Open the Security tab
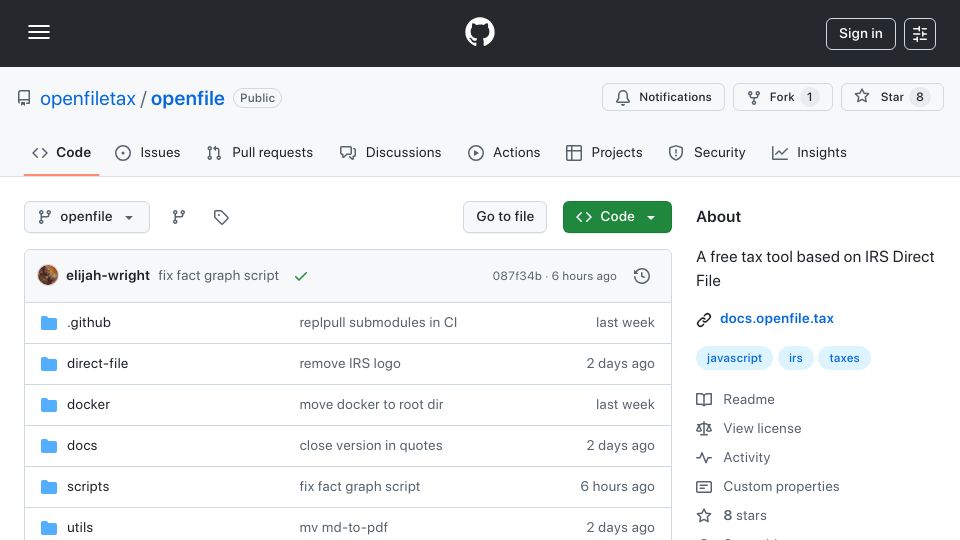960x540 pixels. tap(707, 152)
